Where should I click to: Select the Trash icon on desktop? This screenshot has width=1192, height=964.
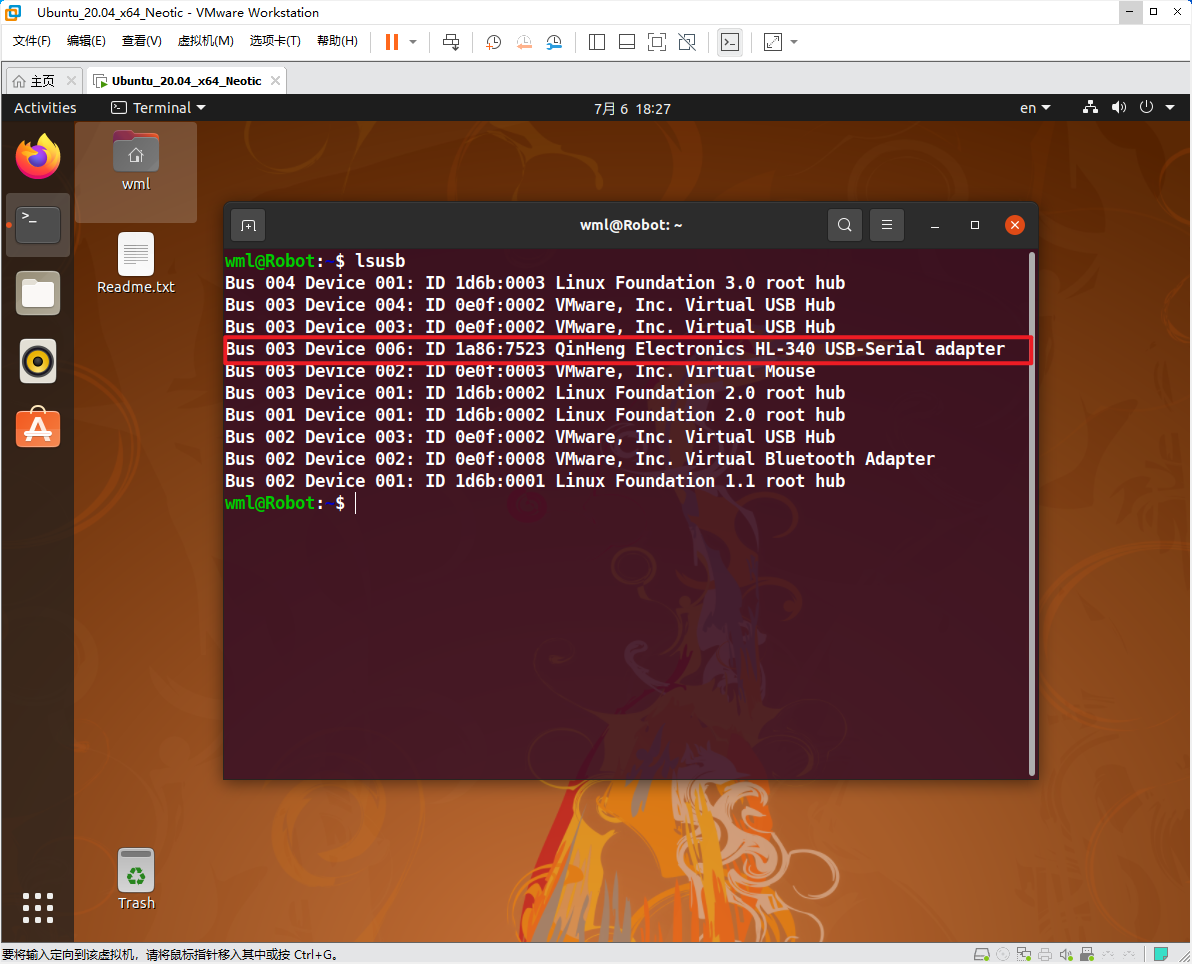(x=136, y=880)
